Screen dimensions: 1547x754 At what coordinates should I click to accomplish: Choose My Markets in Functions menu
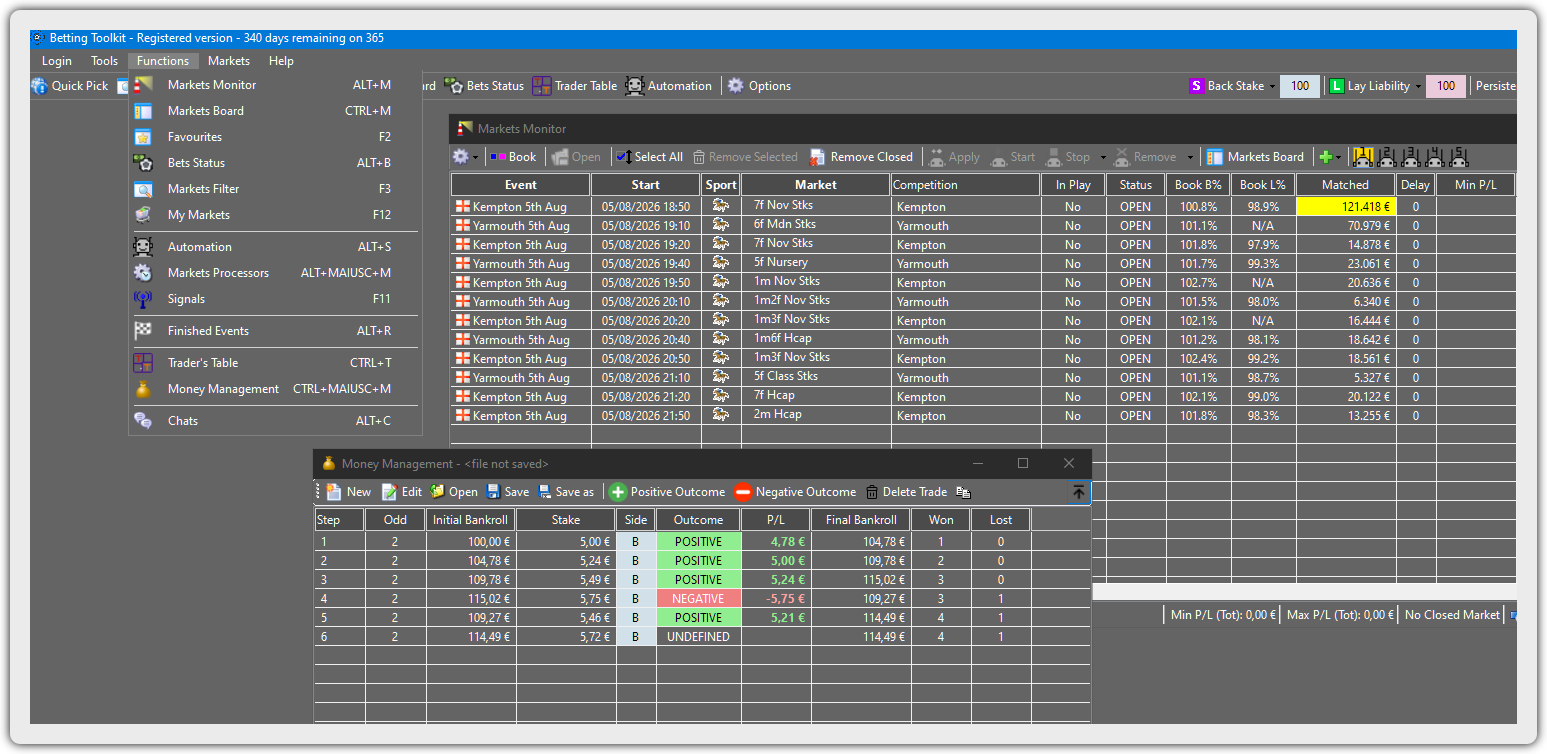tap(275, 215)
